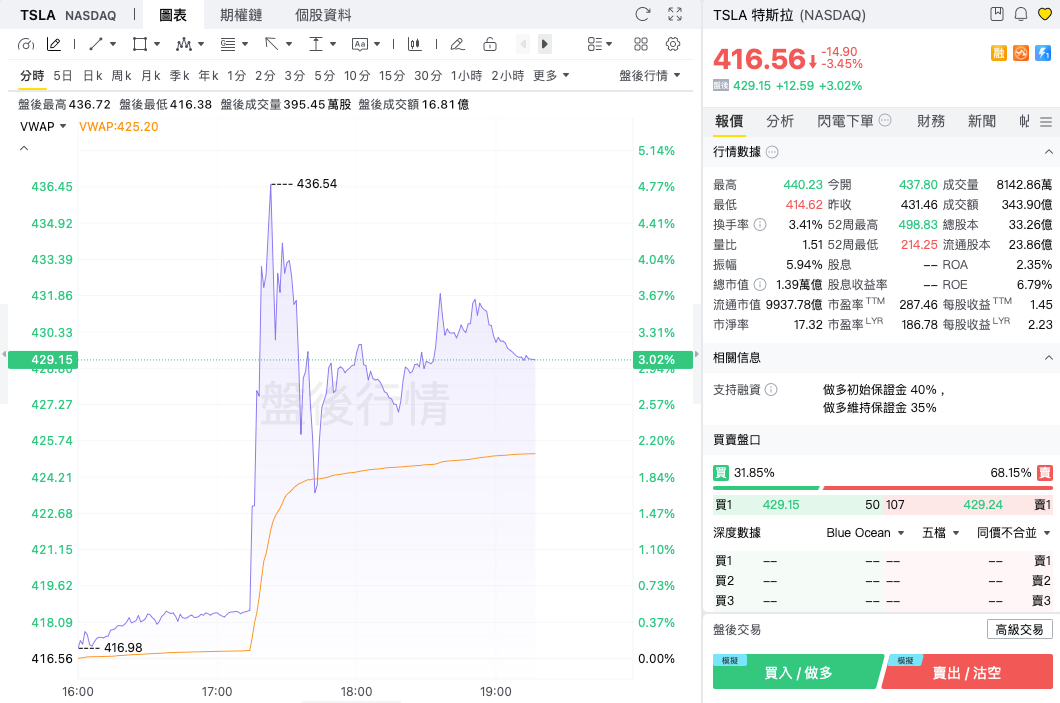1060x703 pixels.
Task: Select the 15分 timeframe
Action: point(392,76)
